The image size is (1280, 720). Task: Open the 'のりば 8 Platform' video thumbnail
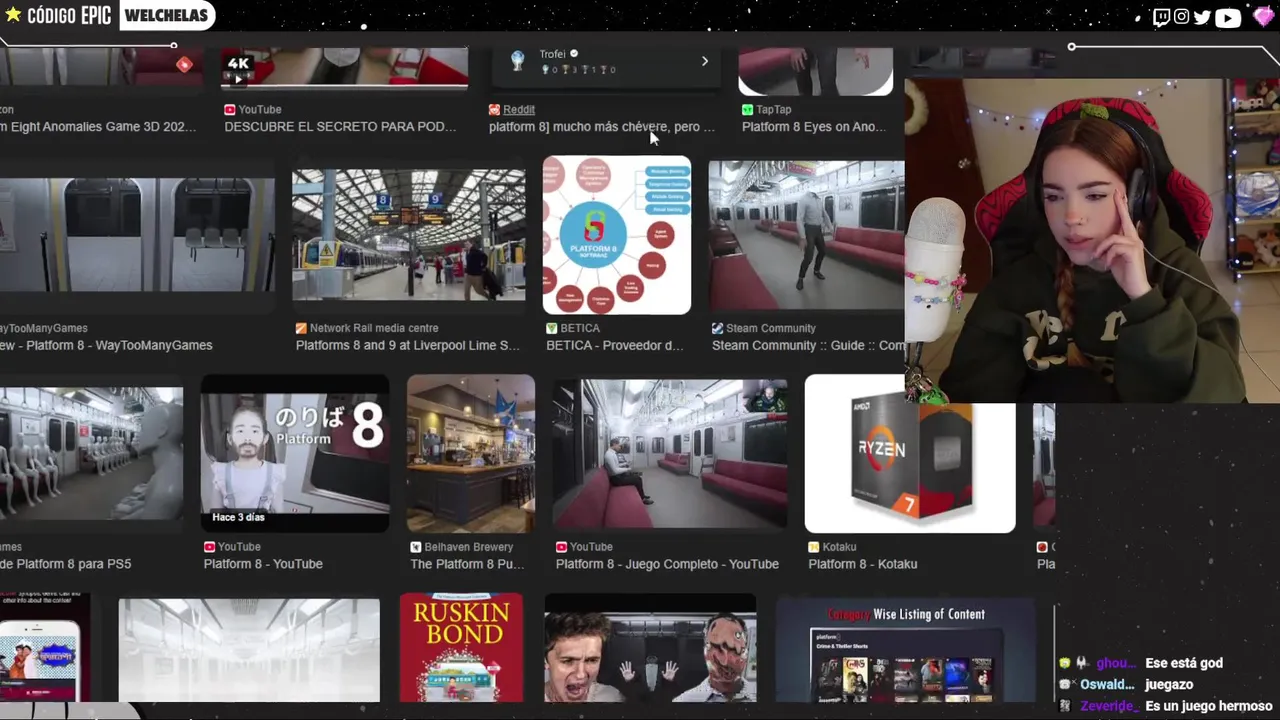tap(295, 453)
